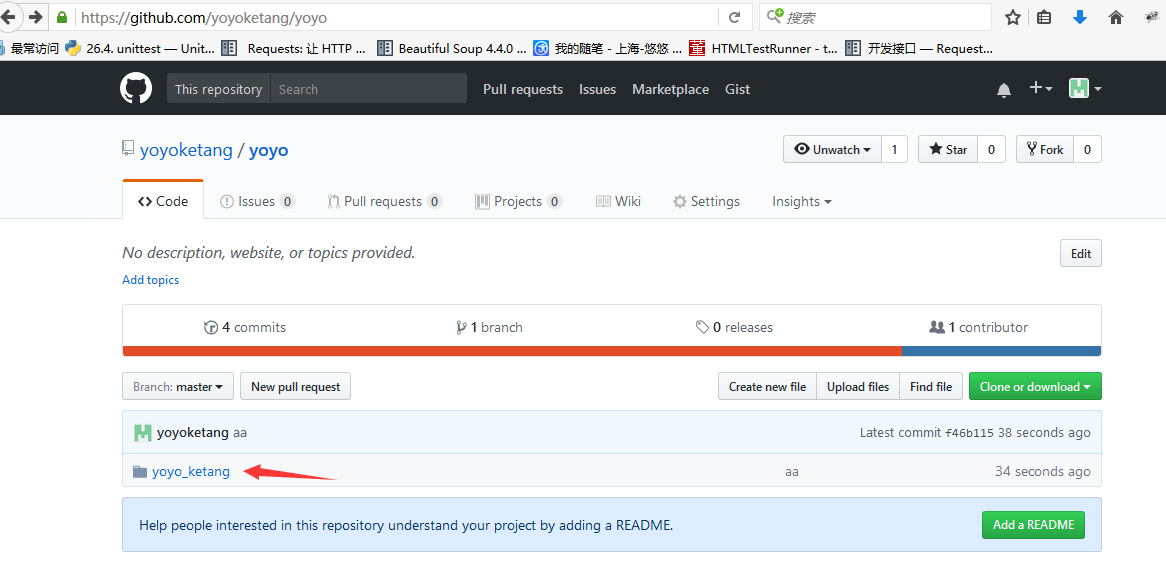1166x578 pixels.
Task: Click Edit description button
Action: (1080, 254)
